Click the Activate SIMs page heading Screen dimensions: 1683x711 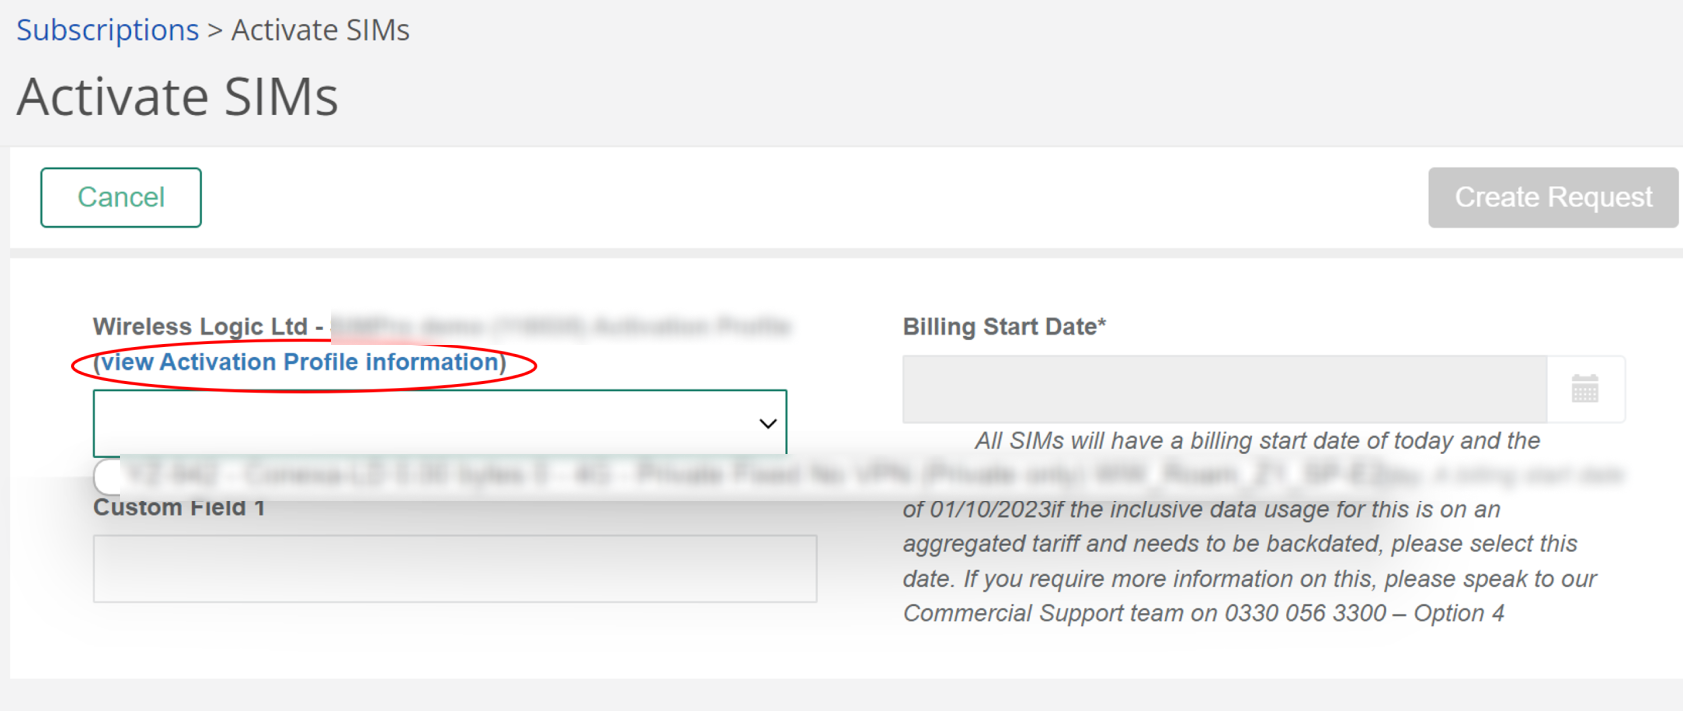tap(176, 96)
